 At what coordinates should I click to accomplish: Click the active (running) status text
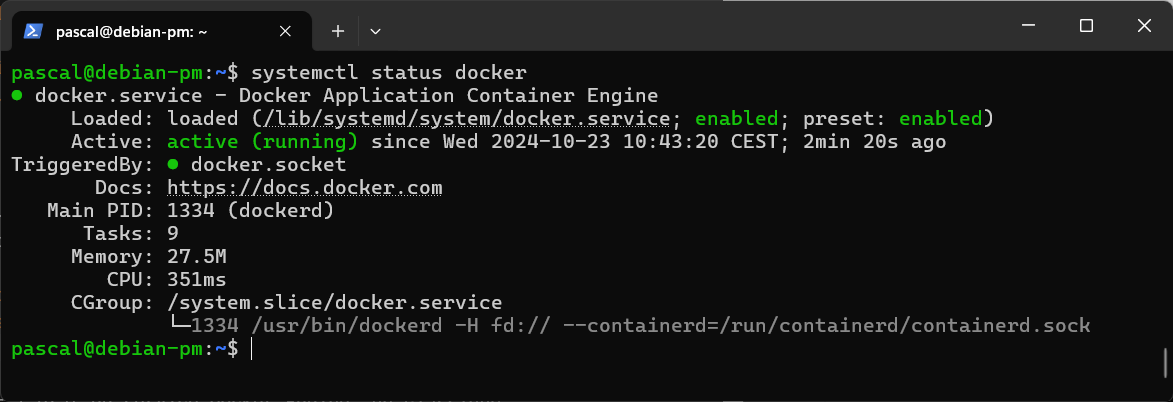pos(263,141)
